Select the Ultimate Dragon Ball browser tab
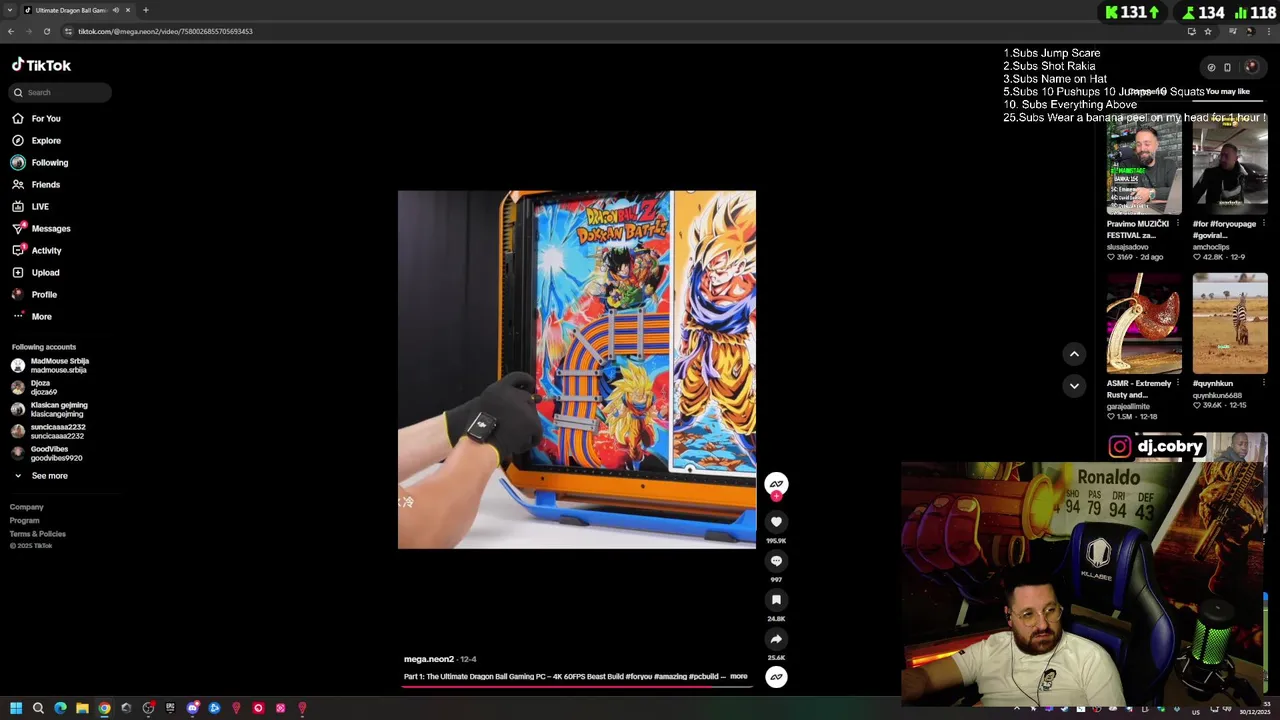This screenshot has width=1280, height=720. tap(77, 10)
